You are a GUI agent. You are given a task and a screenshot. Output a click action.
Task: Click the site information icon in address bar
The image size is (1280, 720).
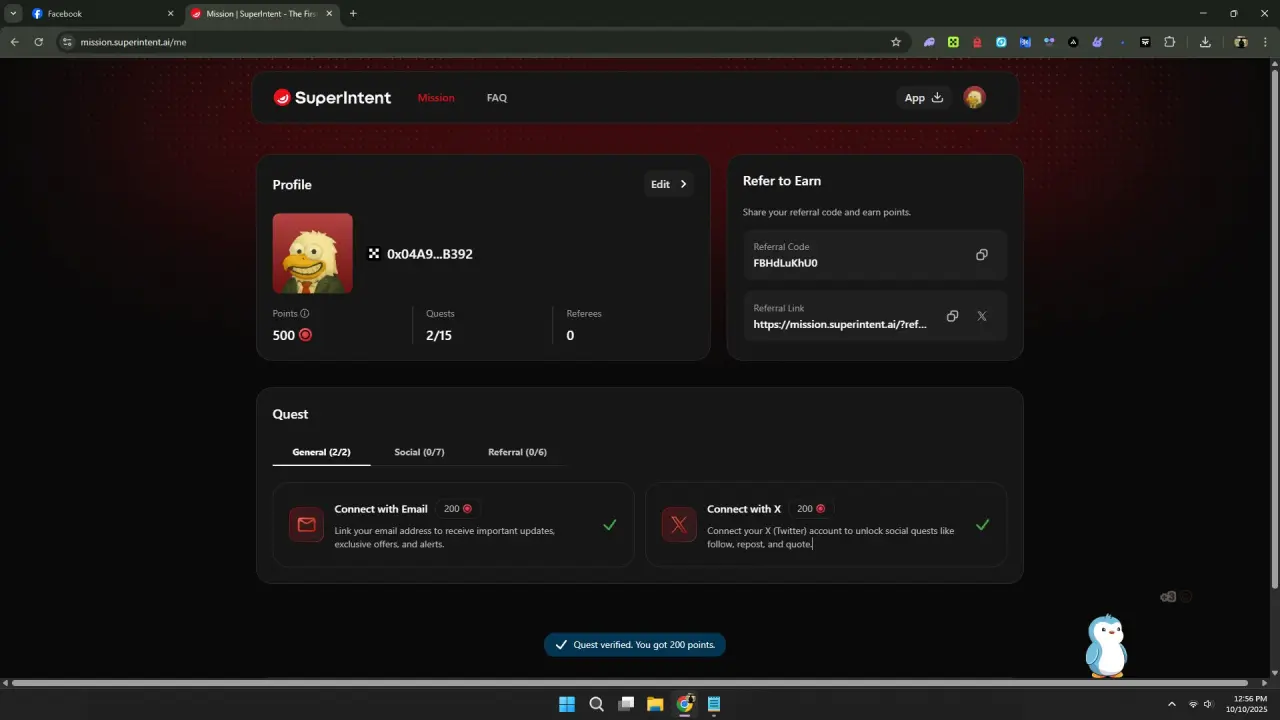(67, 42)
